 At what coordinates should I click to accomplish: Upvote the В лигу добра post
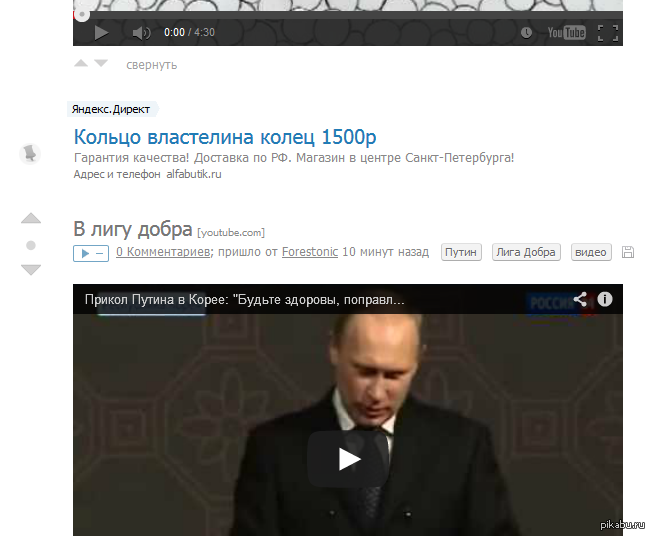pyautogui.click(x=31, y=218)
